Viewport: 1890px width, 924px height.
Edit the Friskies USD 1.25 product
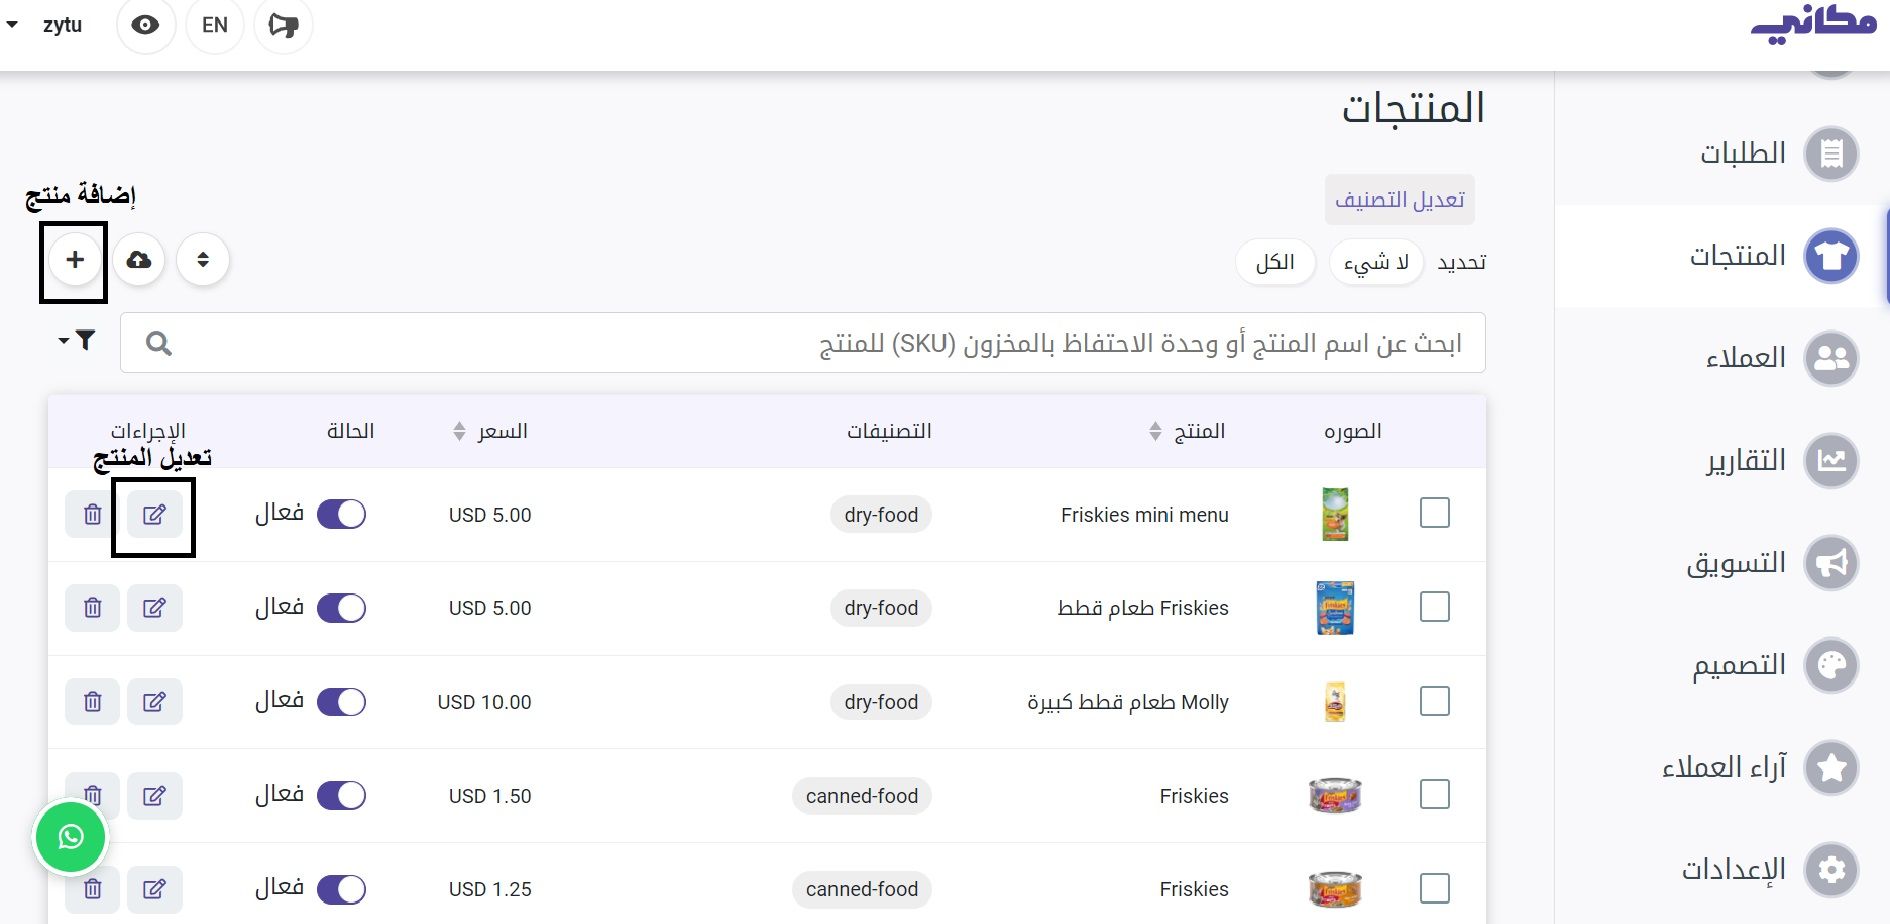click(154, 889)
